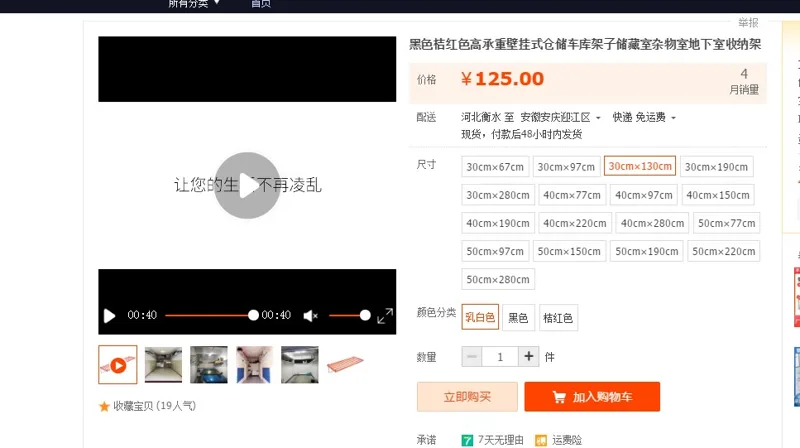800x448 pixels.
Task: Choose size 30cm×97cm
Action: (566, 167)
